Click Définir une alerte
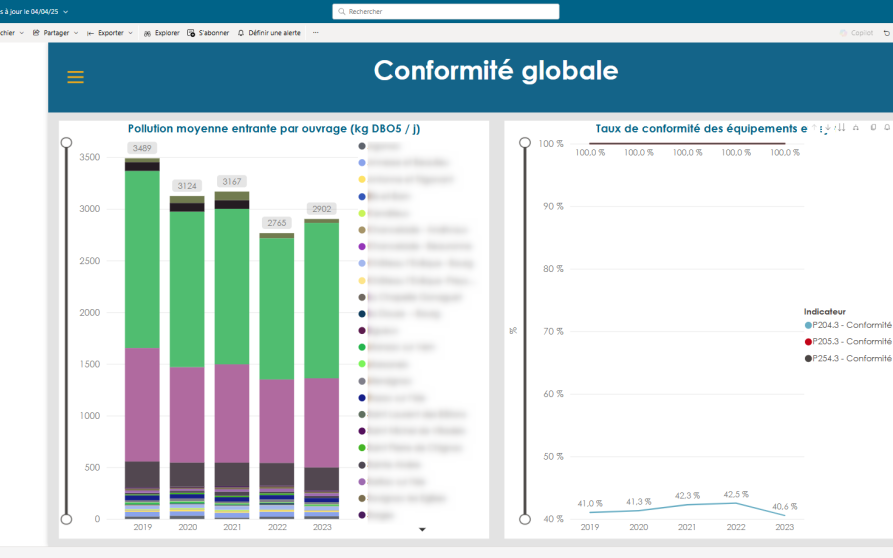The image size is (893, 558). (269, 33)
